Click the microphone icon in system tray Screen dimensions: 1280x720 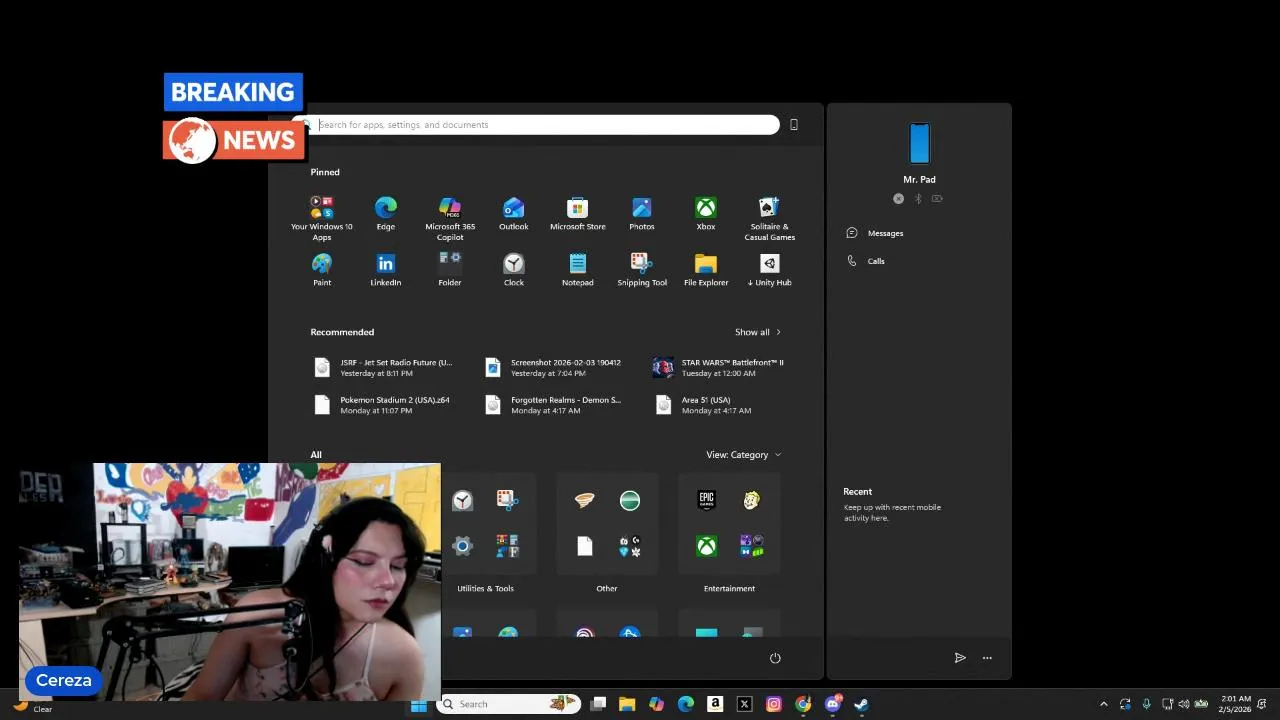(x=1146, y=704)
